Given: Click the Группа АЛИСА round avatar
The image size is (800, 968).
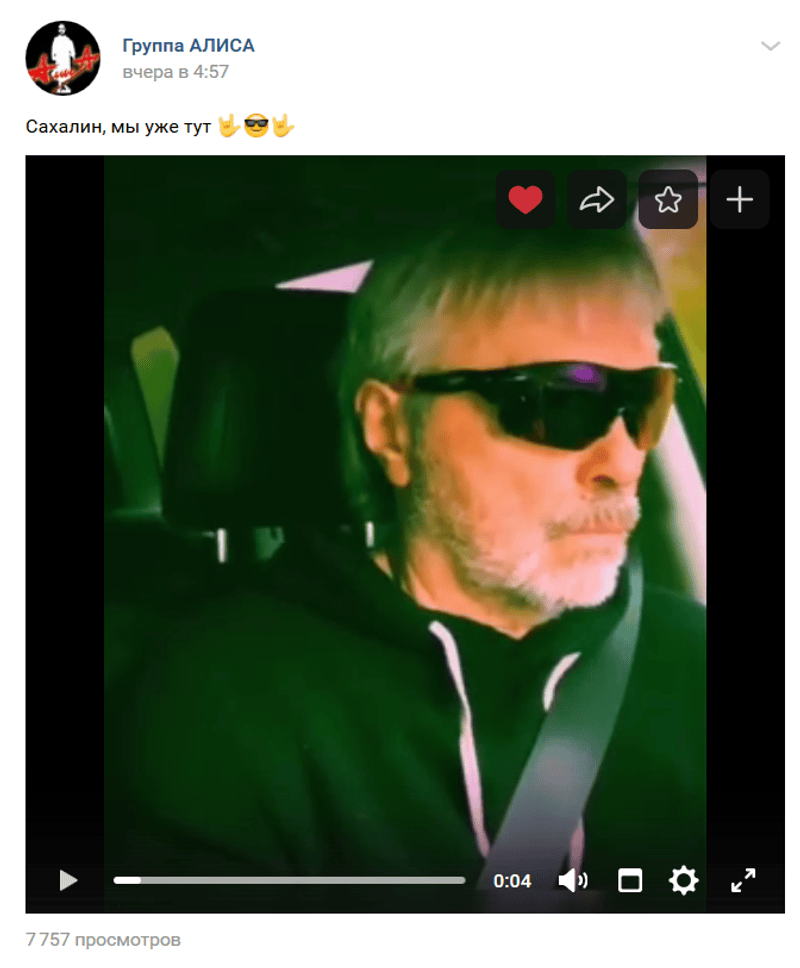Looking at the screenshot, I should (62, 58).
